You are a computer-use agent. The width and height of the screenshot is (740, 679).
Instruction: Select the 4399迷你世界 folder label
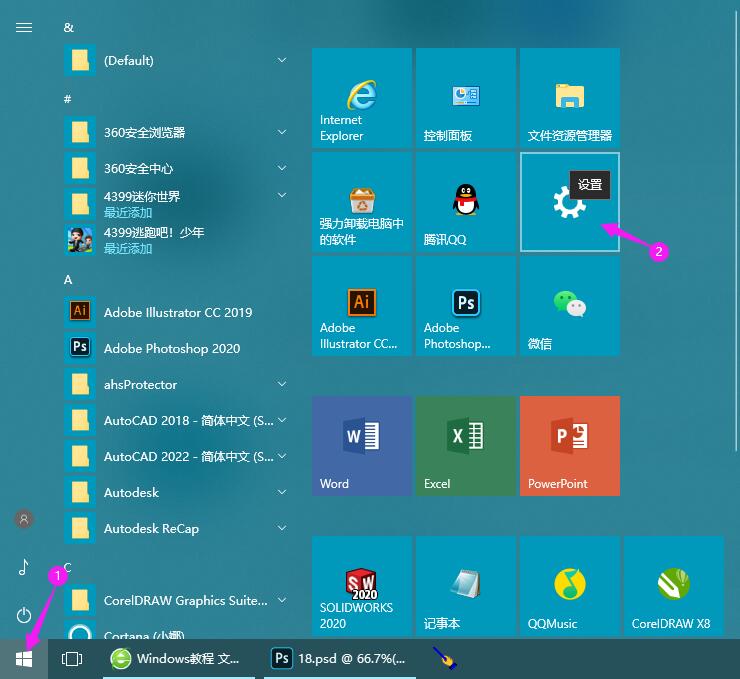click(x=142, y=196)
